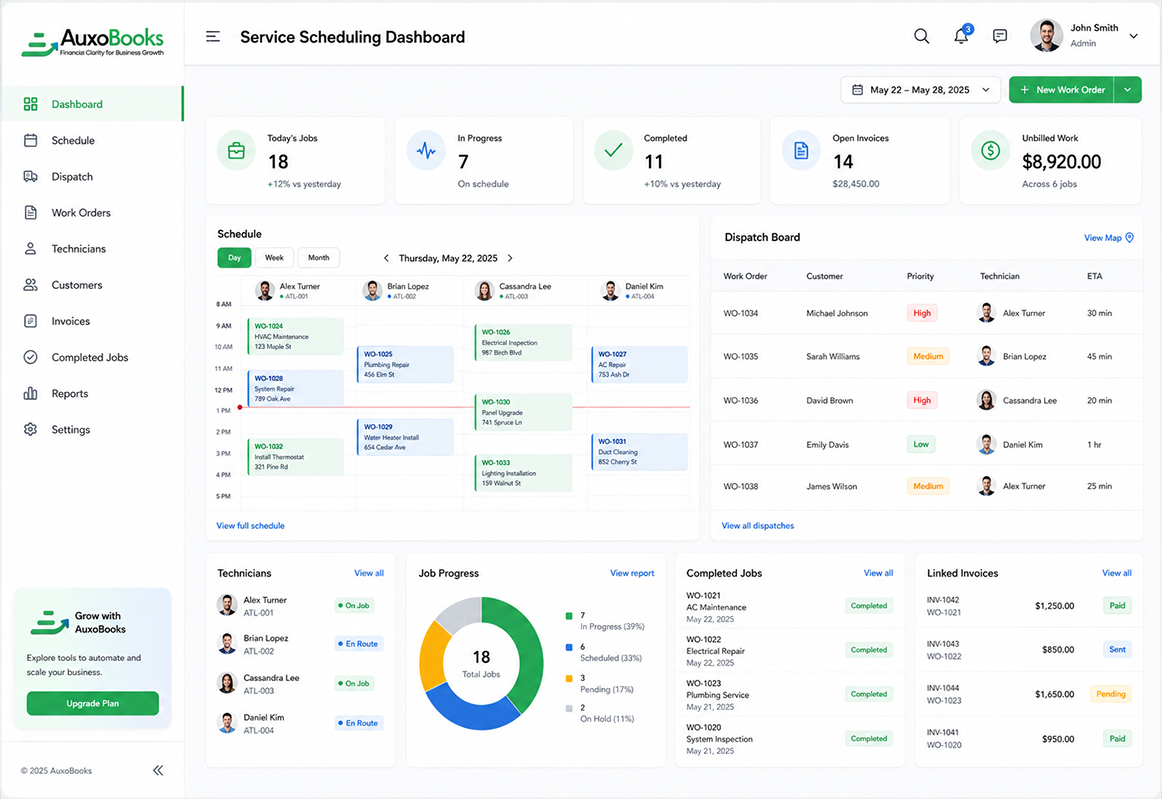Image resolution: width=1162 pixels, height=799 pixels.
Task: Click Completed checkmark card icon
Action: 614,150
